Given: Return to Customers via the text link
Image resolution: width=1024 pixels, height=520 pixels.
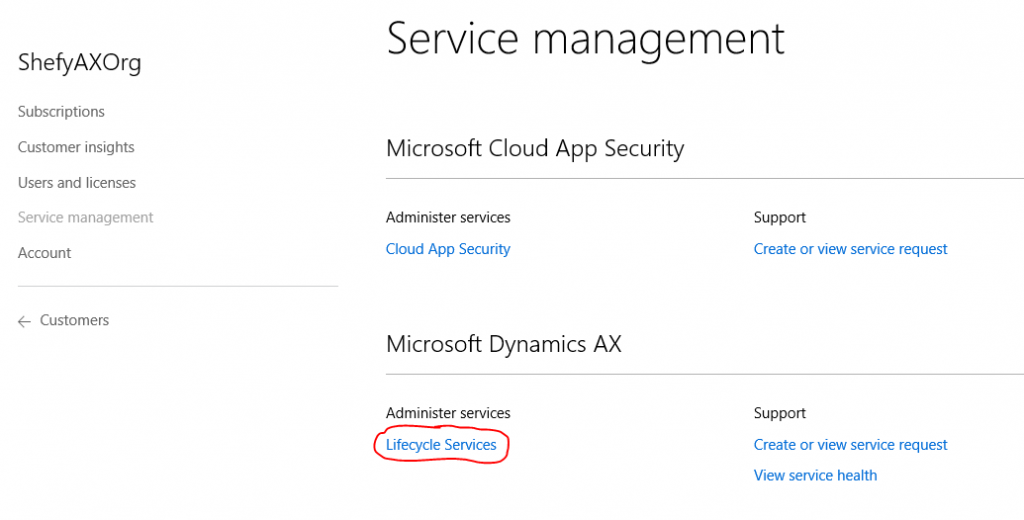Looking at the screenshot, I should pyautogui.click(x=74, y=321).
